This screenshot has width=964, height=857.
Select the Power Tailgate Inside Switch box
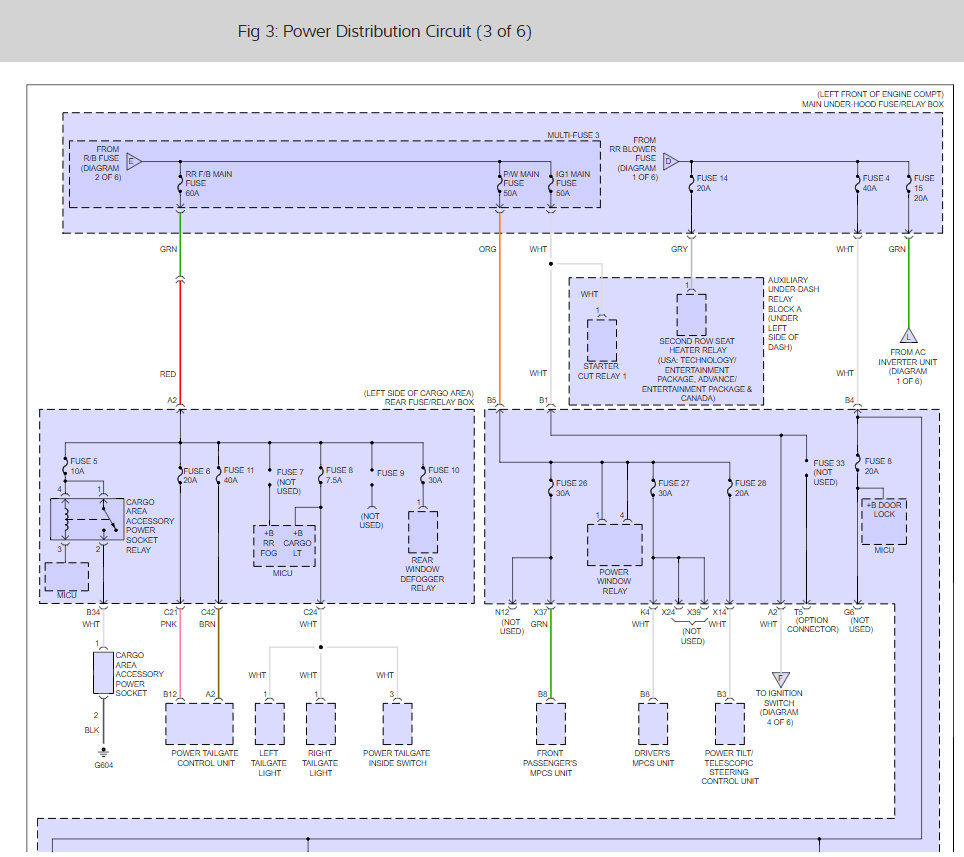click(397, 723)
